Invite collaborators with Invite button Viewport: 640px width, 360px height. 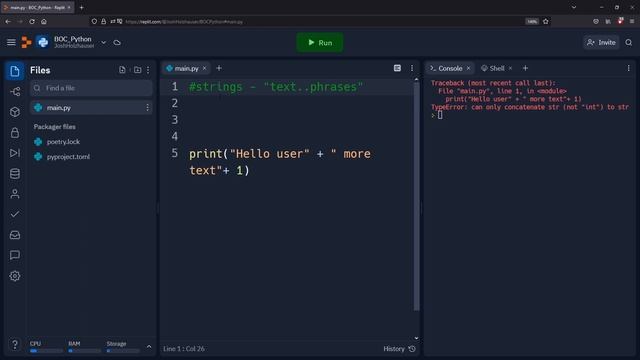tap(601, 42)
